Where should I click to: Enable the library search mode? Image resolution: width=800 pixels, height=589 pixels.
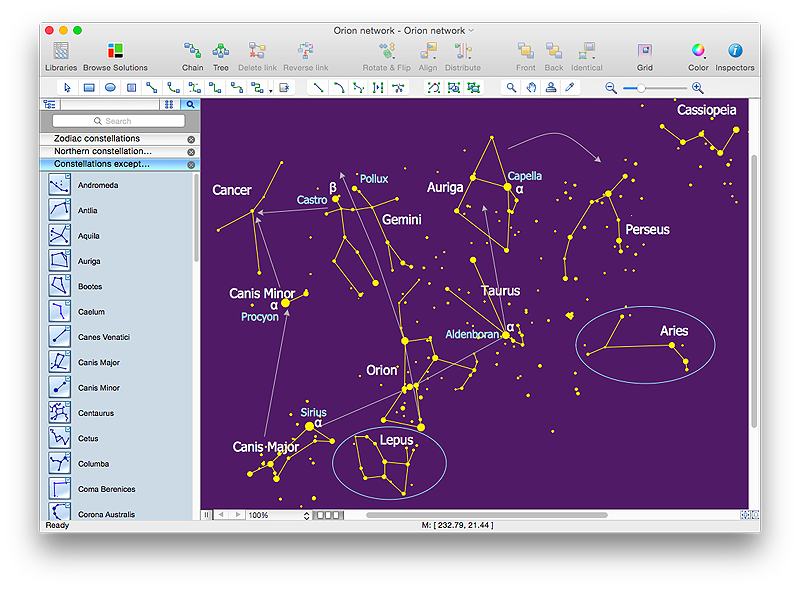[x=189, y=104]
